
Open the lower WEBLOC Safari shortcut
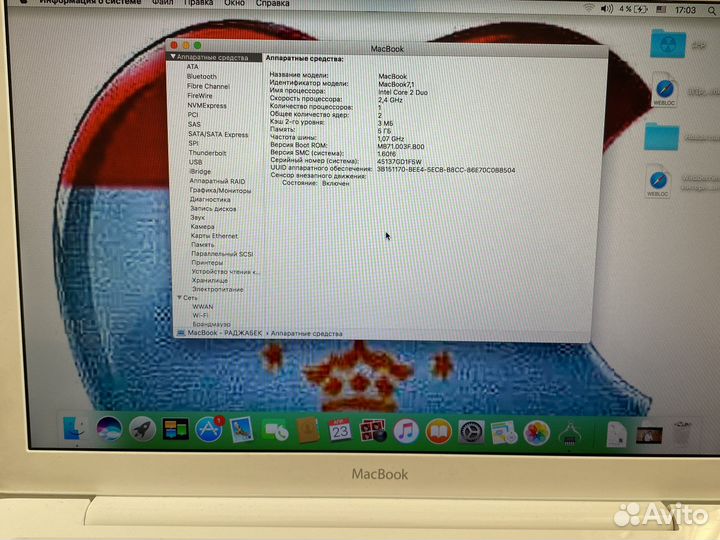[x=658, y=182]
